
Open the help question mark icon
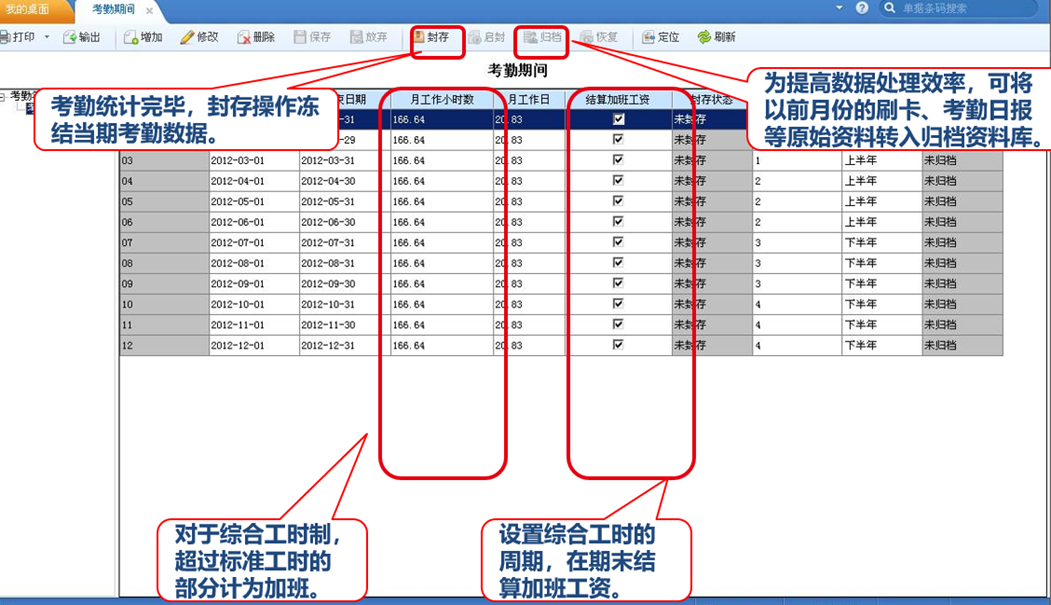pos(862,8)
